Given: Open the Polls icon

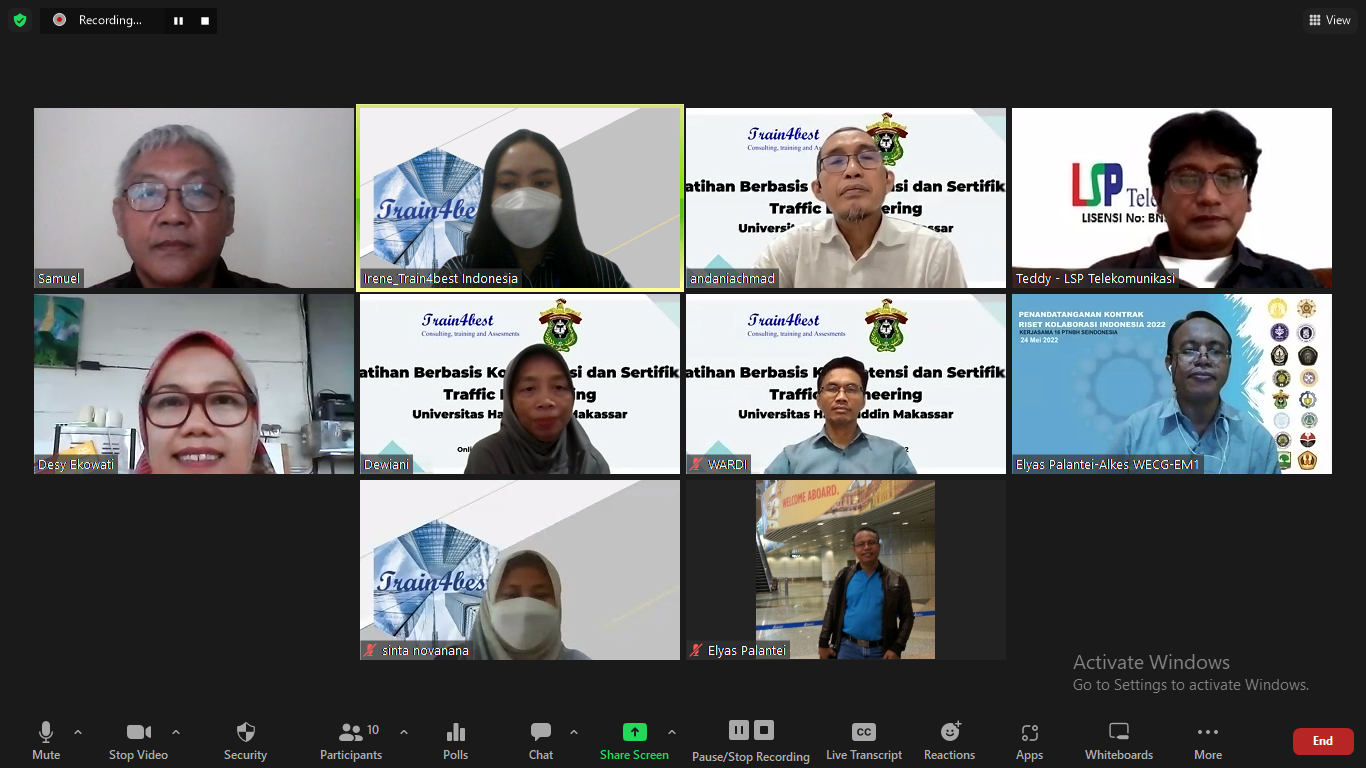Looking at the screenshot, I should click(455, 741).
